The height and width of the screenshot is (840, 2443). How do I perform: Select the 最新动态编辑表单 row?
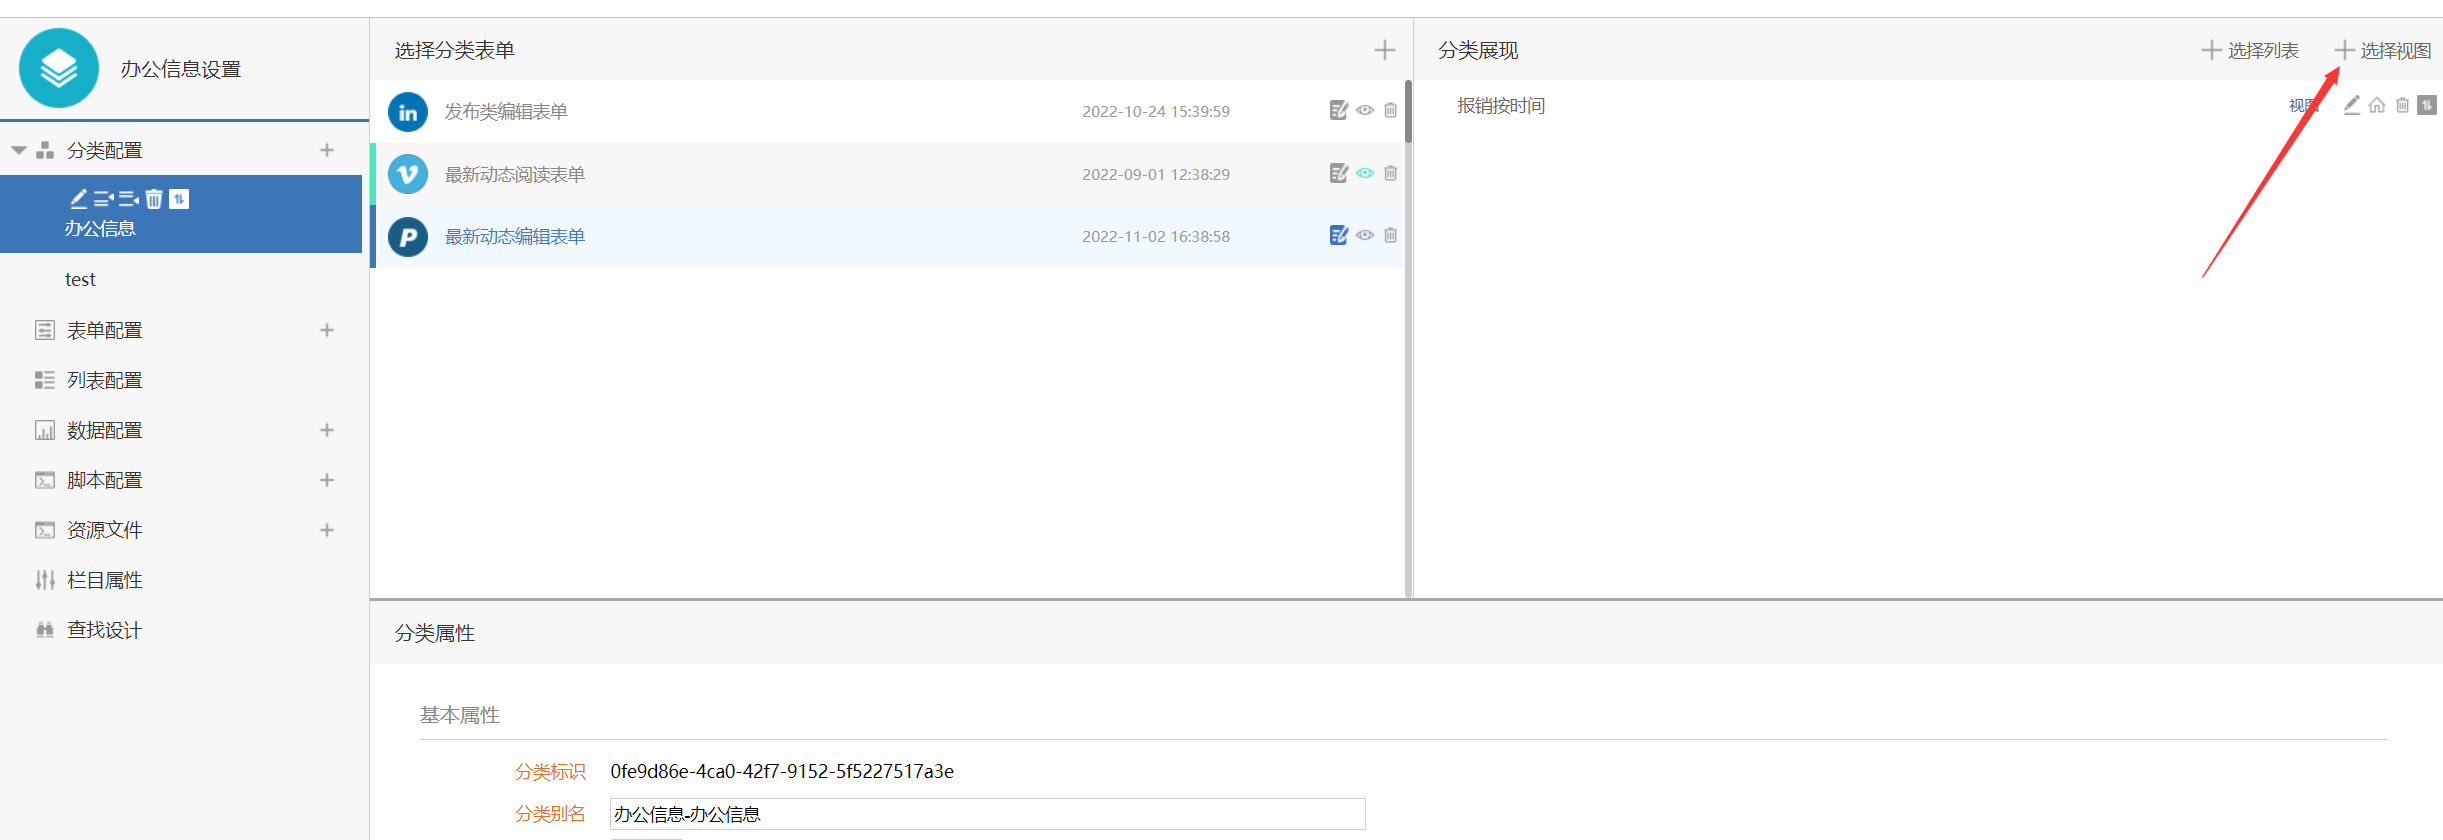887,236
